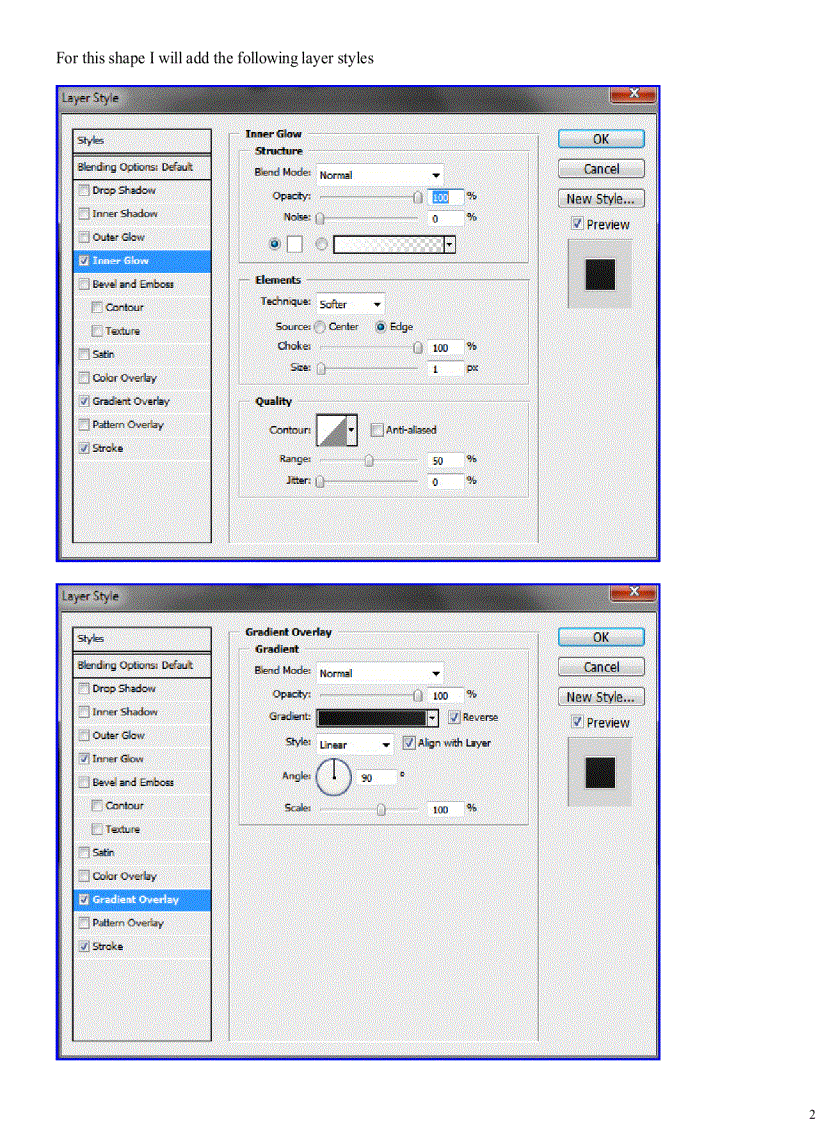Click the Angle dial set to 90 degrees

333,777
